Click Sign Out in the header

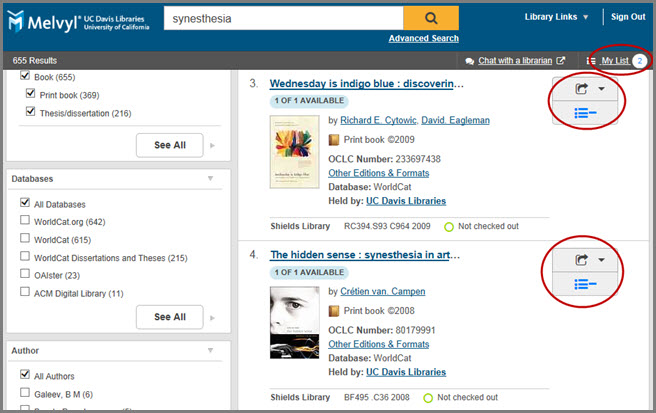coord(628,17)
